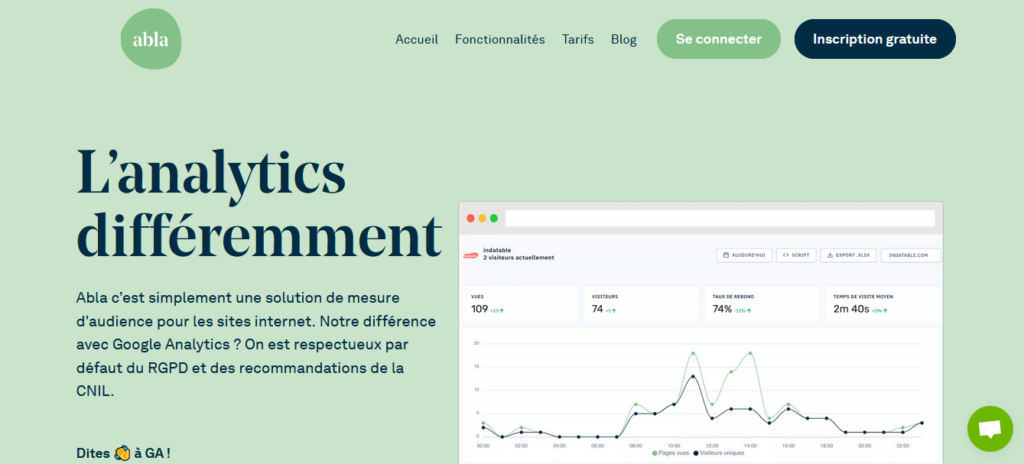Screen dimensions: 1024x464
Task: Click Se connecter button
Action: click(x=718, y=39)
